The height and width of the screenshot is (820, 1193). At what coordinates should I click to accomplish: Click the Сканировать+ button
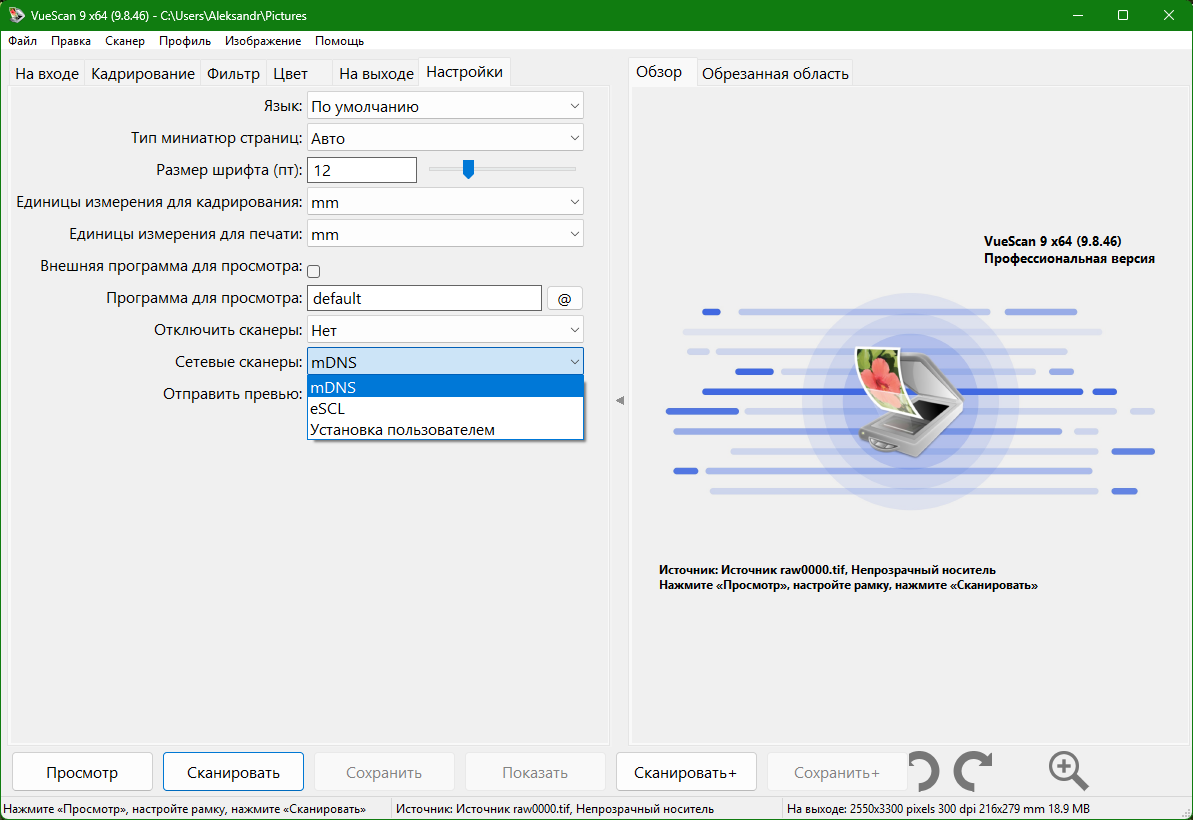click(686, 772)
